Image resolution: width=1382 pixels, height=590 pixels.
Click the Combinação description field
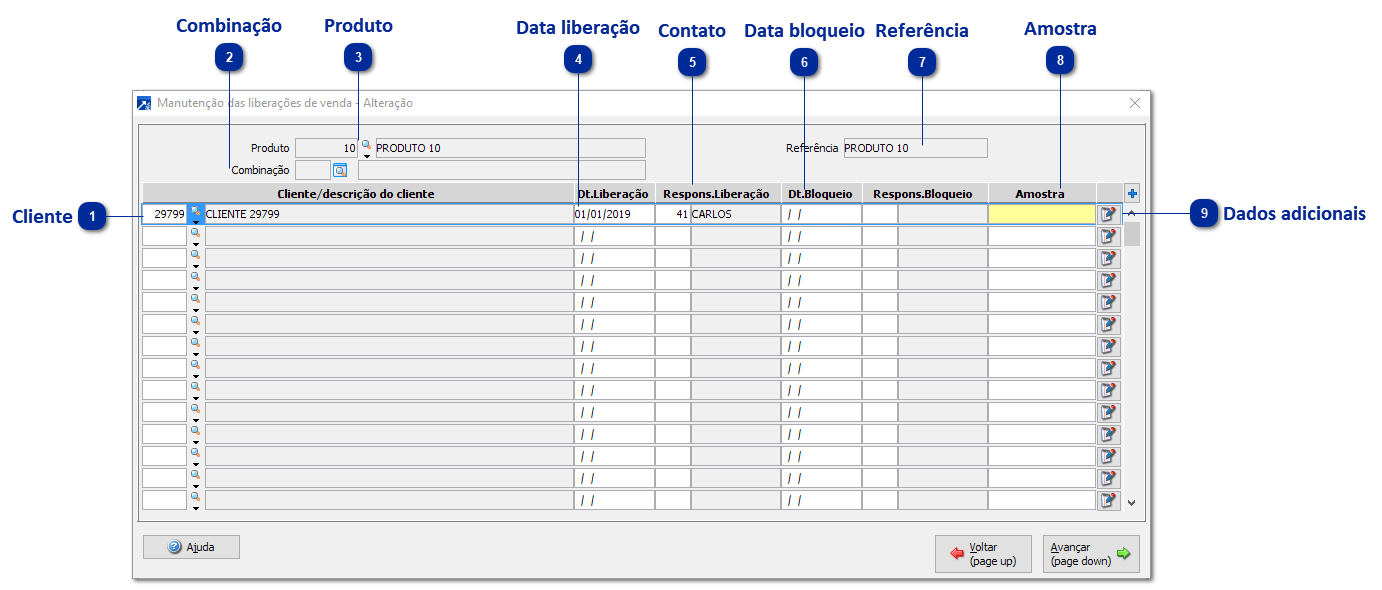point(502,170)
